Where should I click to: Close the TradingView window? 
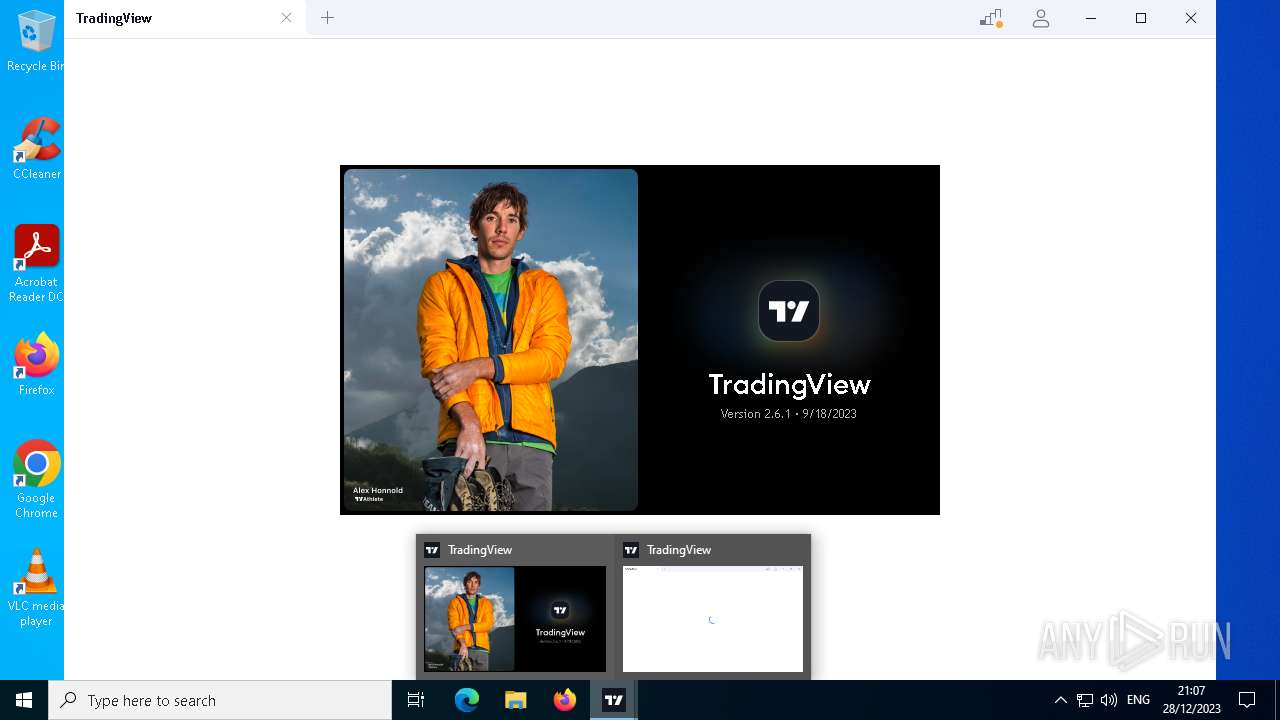point(1191,18)
